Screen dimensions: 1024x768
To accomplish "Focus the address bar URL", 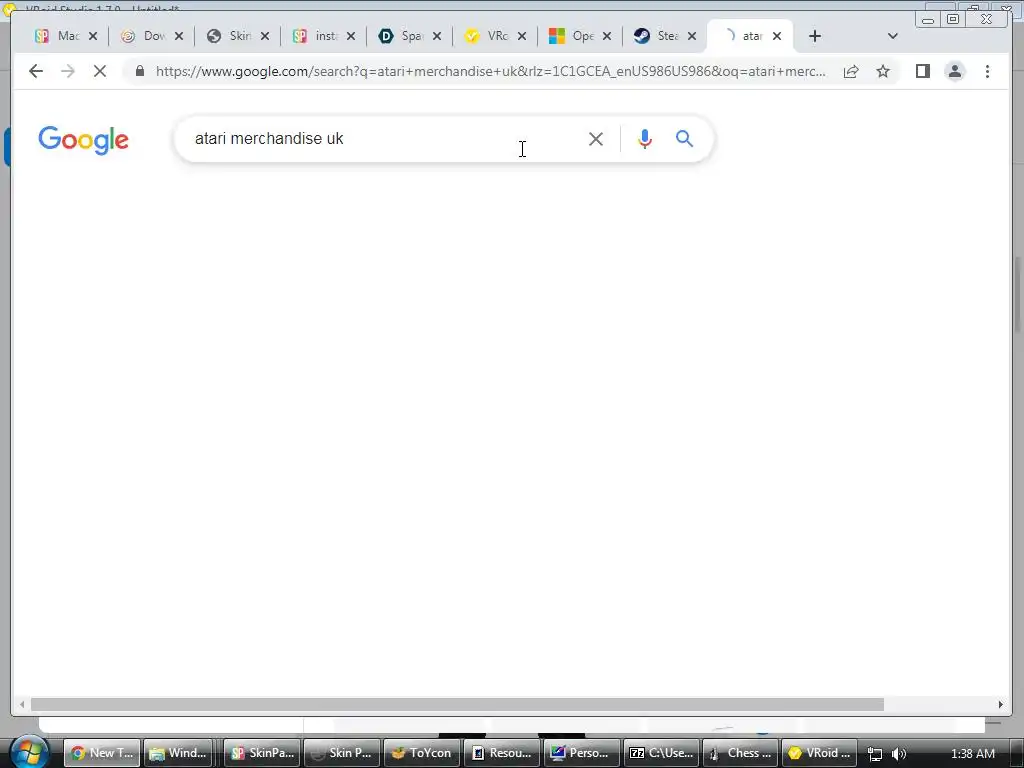I will [x=490, y=71].
